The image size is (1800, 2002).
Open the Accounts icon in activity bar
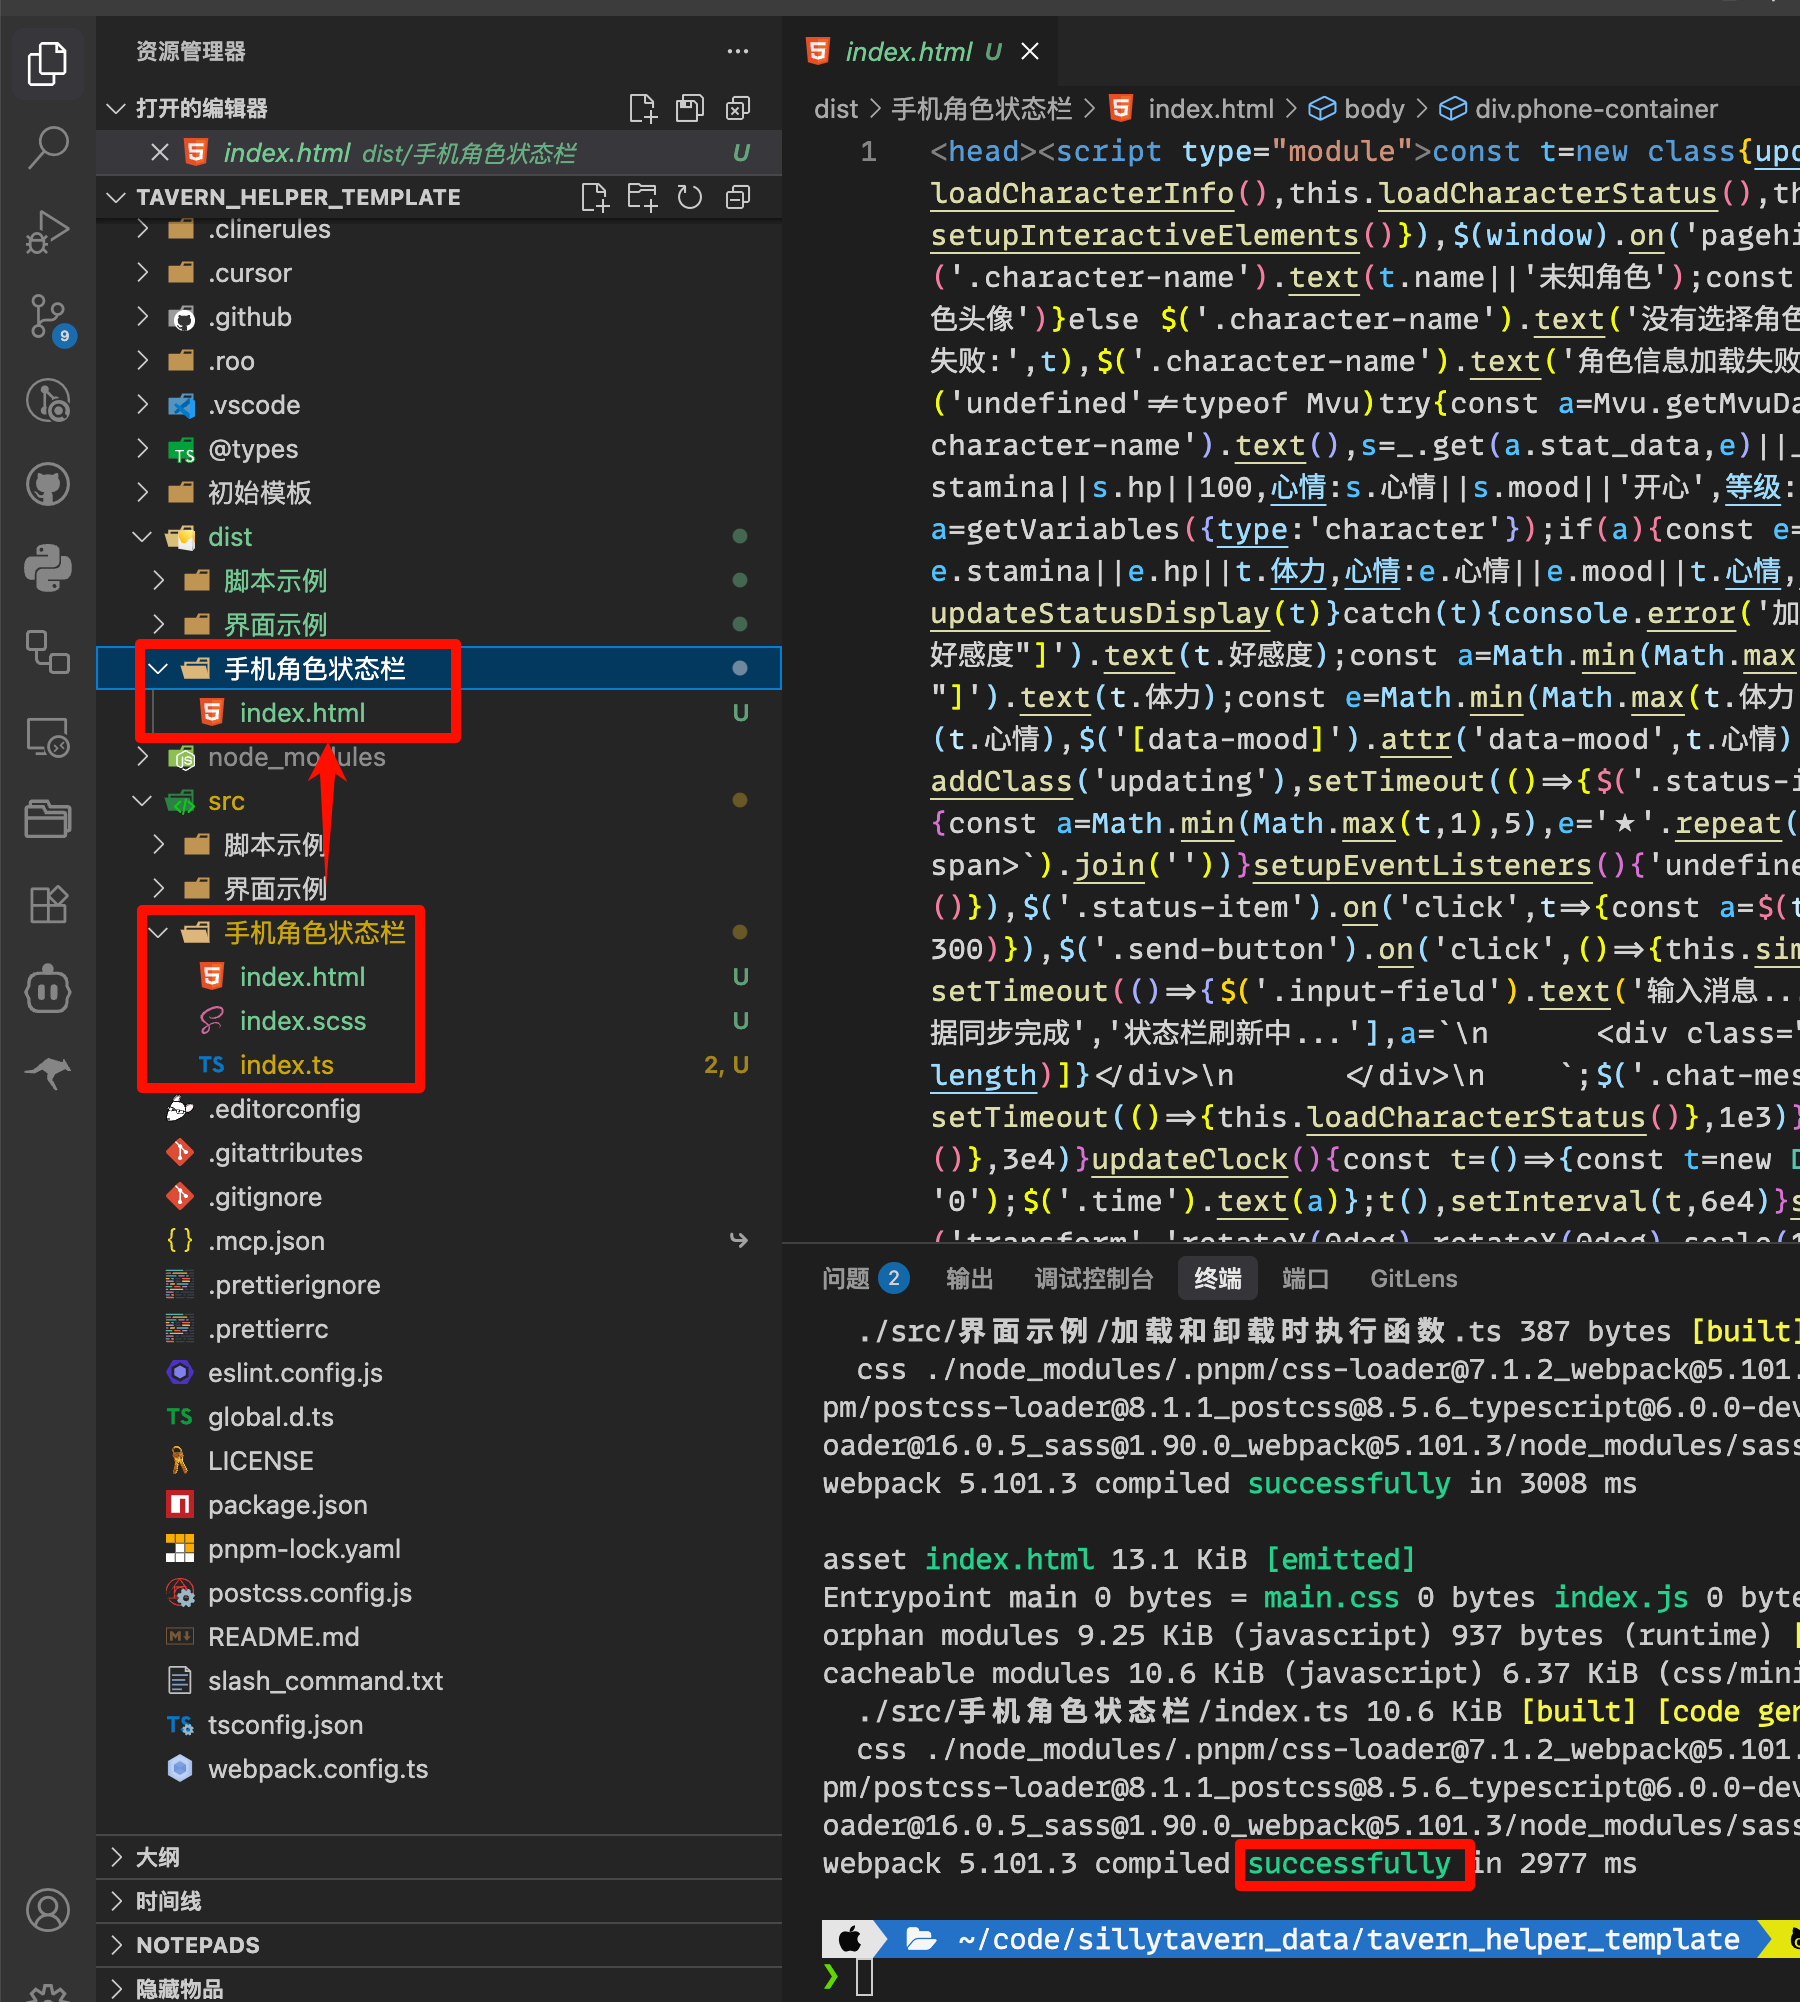coord(47,1911)
